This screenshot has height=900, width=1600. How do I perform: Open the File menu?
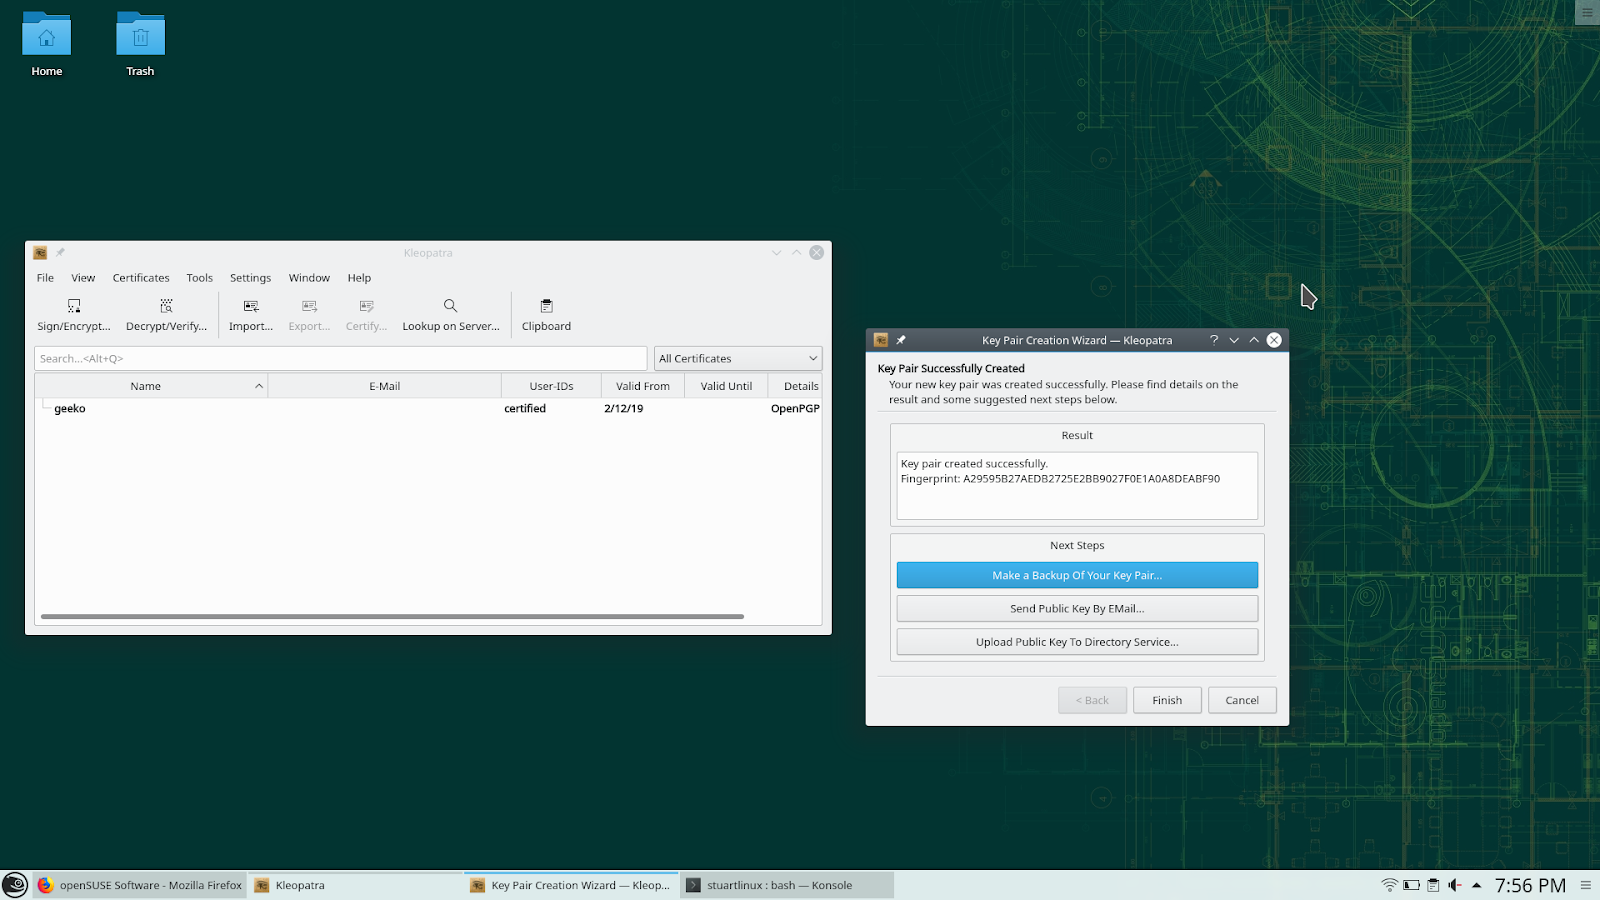45,278
